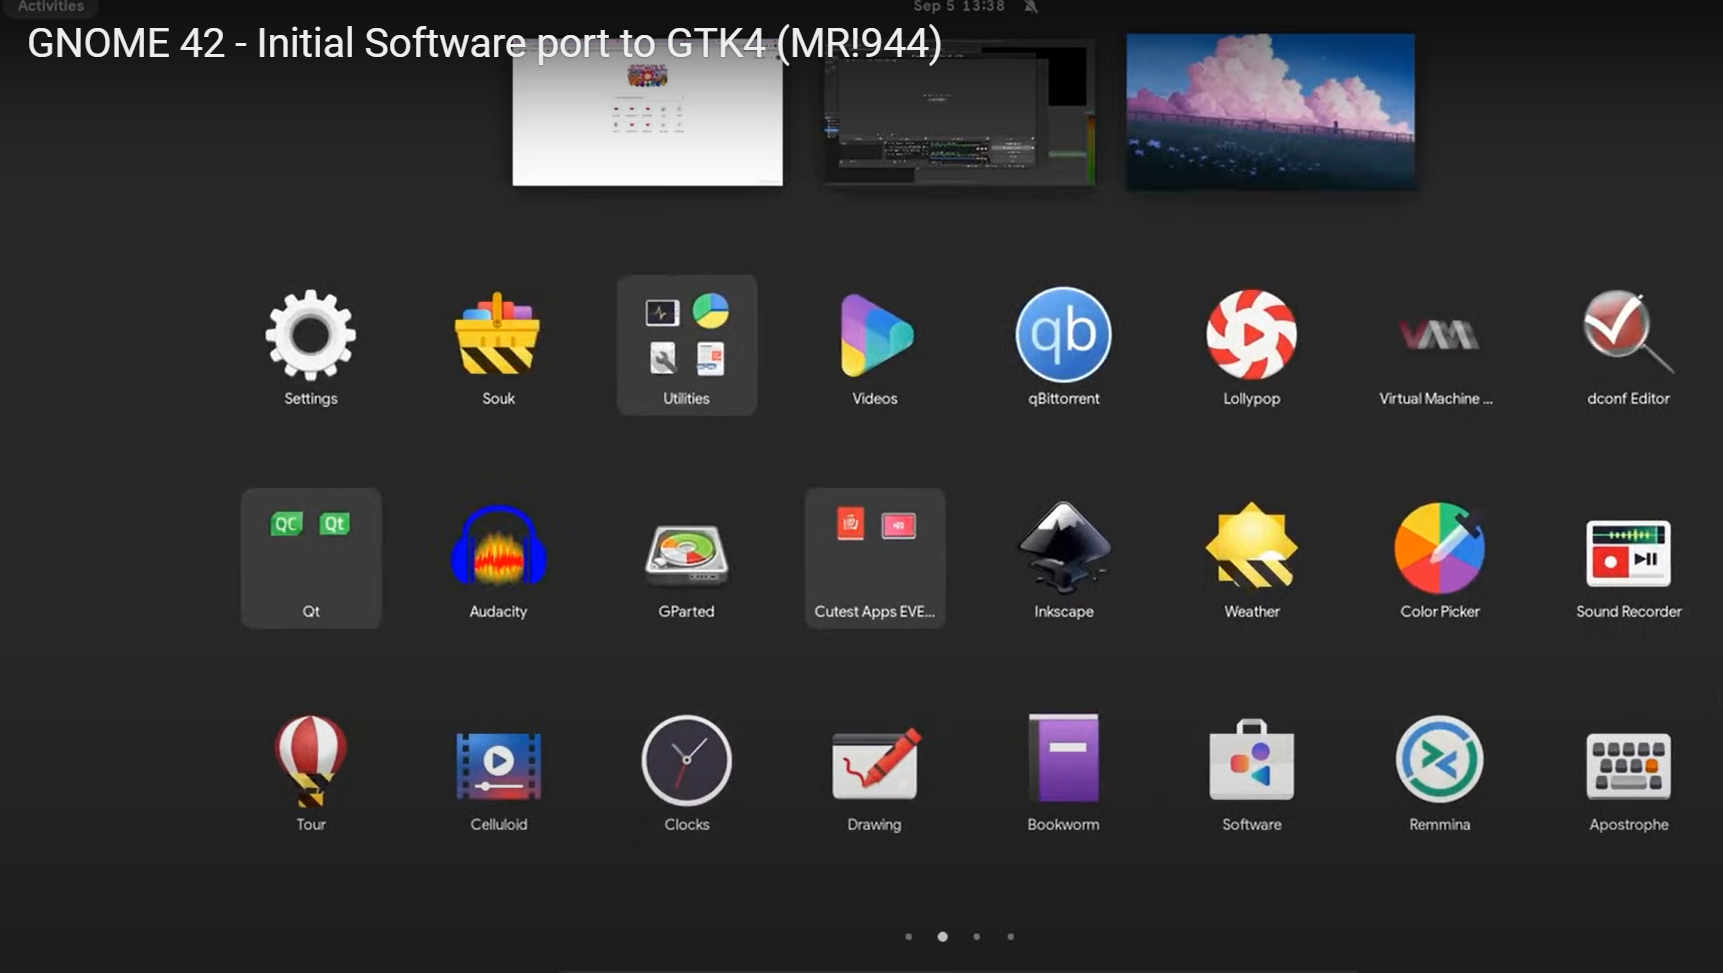Switch to the first app grid page dot

908,937
